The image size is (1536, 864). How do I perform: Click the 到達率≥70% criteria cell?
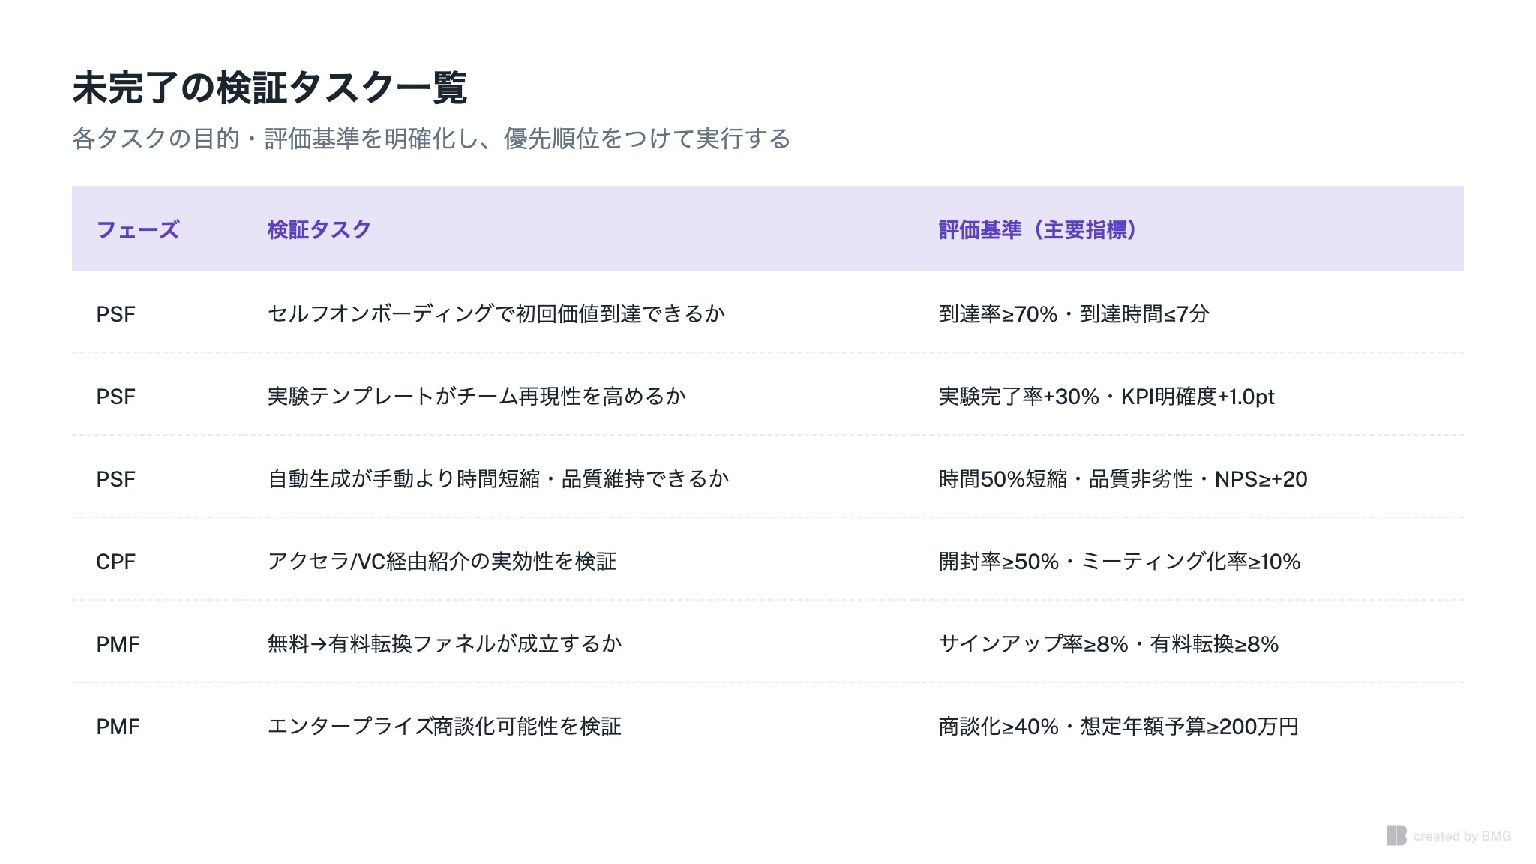(x=1074, y=314)
